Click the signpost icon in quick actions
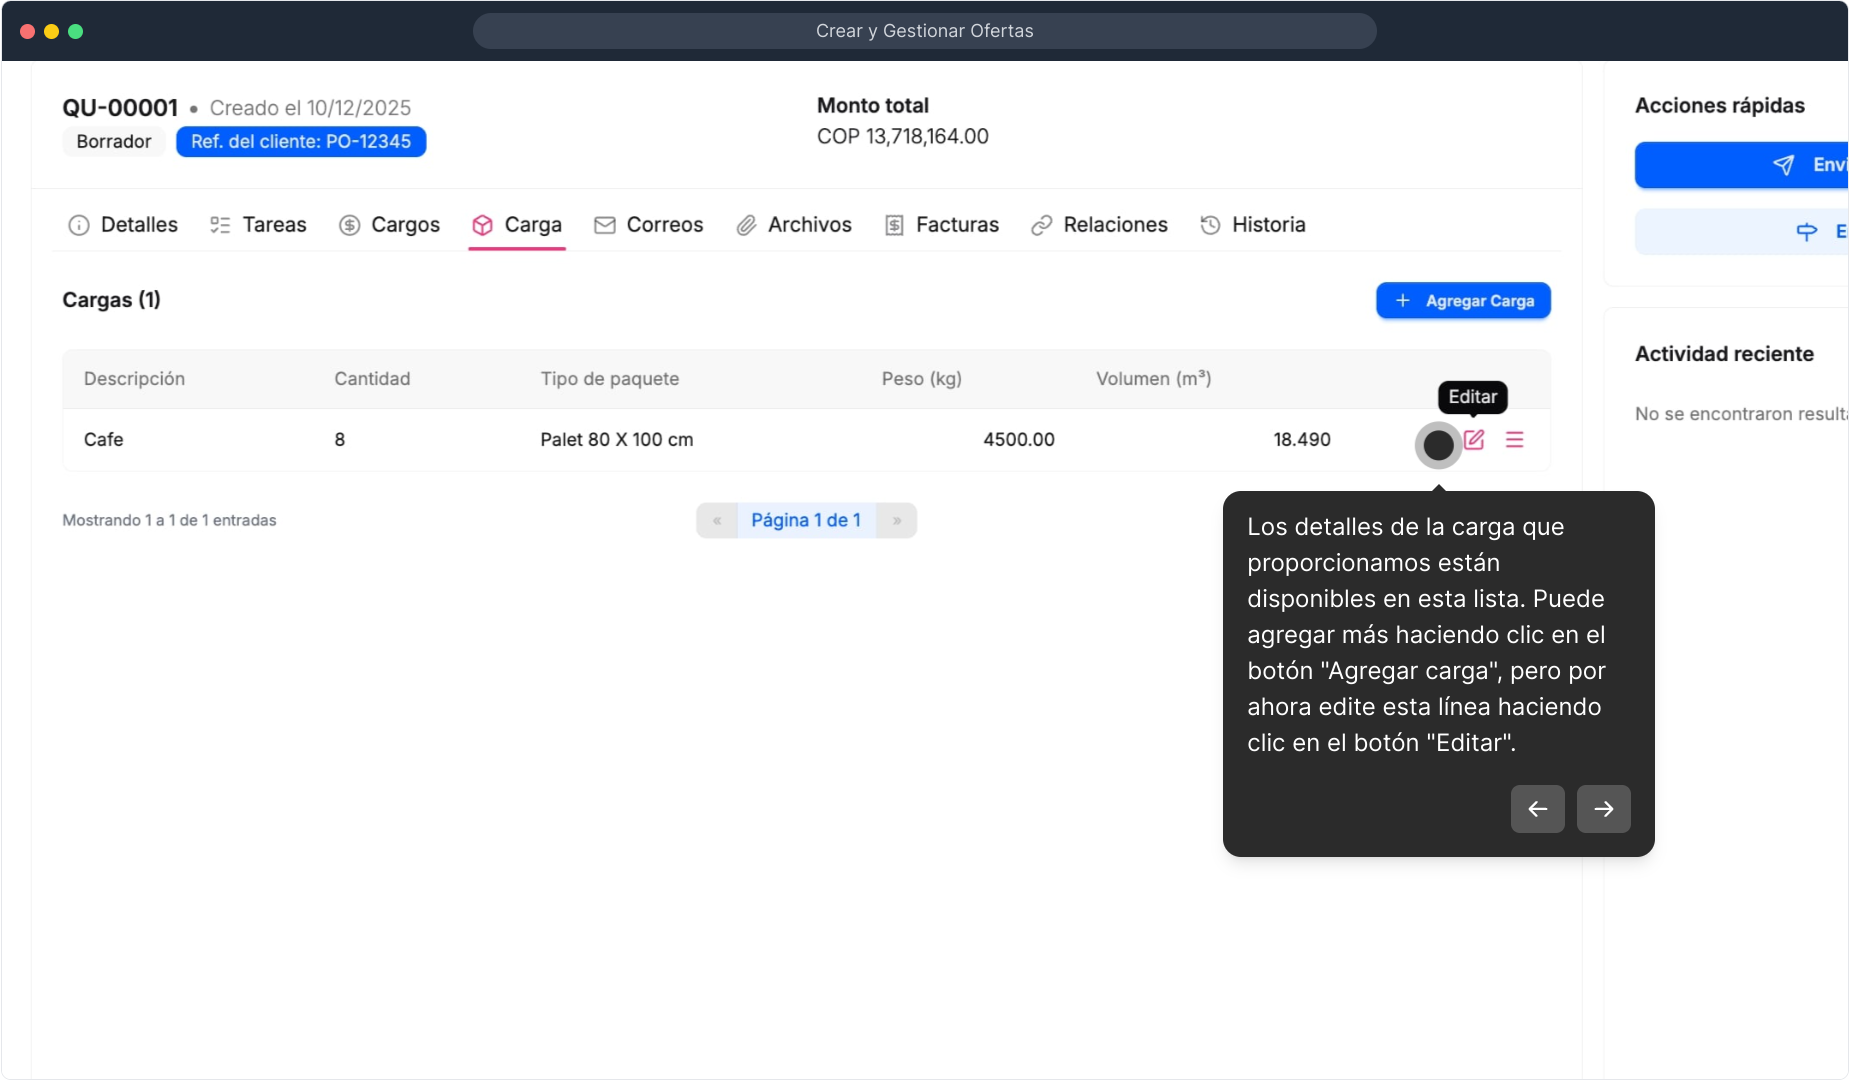This screenshot has width=1850, height=1080. pos(1806,232)
